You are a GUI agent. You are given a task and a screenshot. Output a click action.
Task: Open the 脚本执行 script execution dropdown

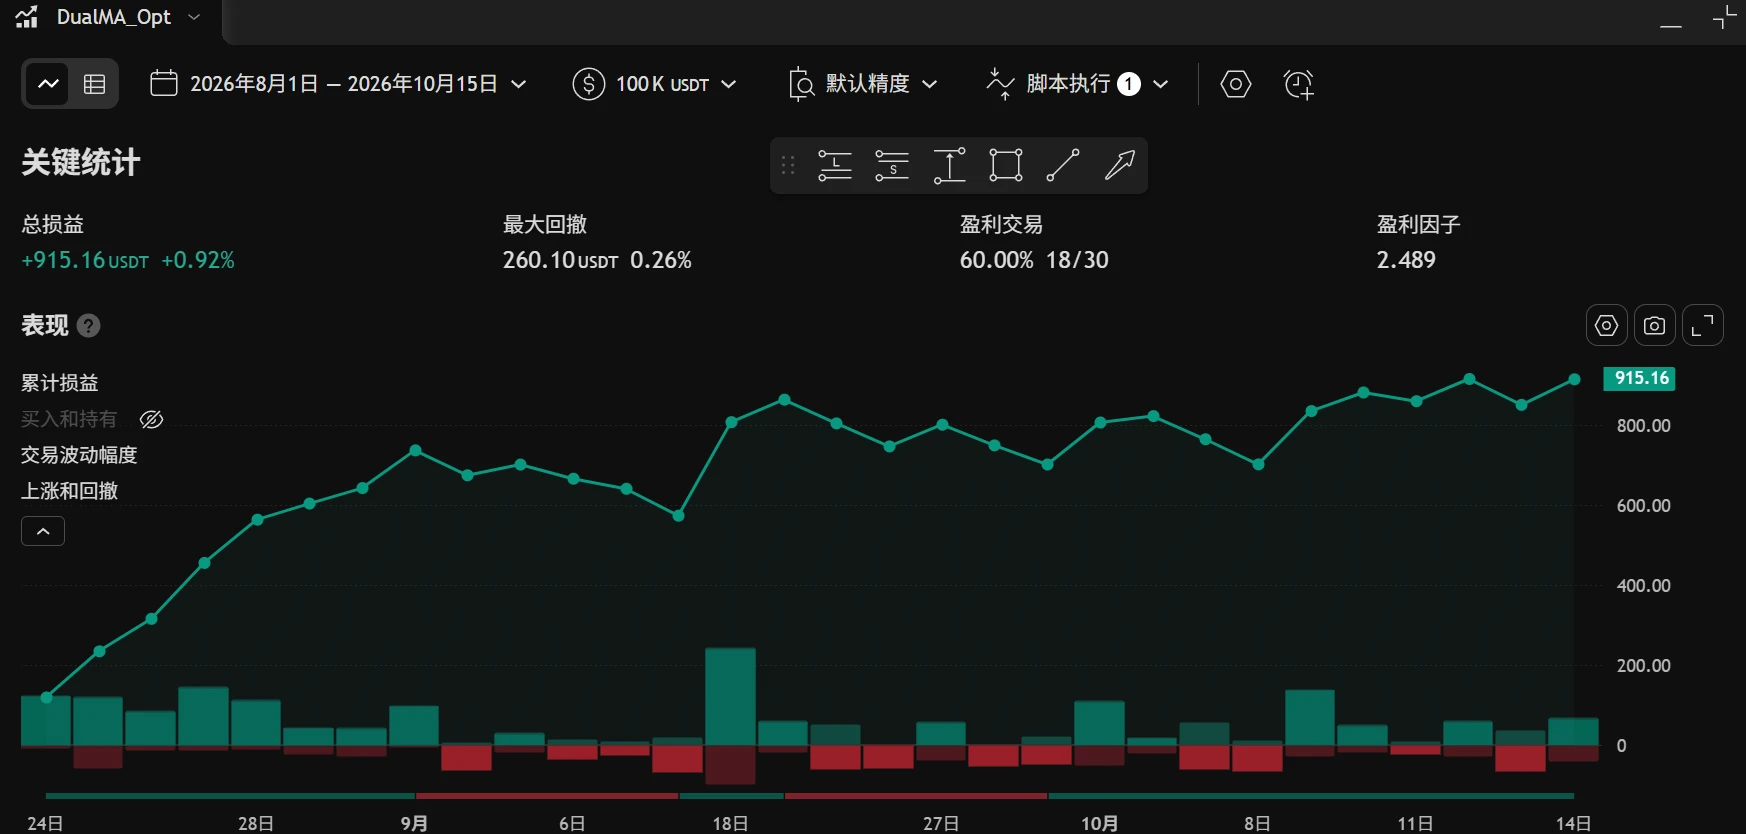1077,84
